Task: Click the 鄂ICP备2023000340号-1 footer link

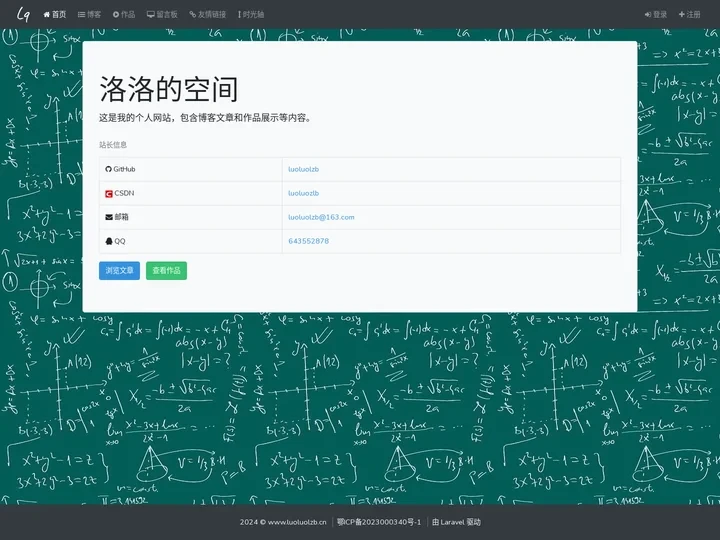Action: coord(379,522)
